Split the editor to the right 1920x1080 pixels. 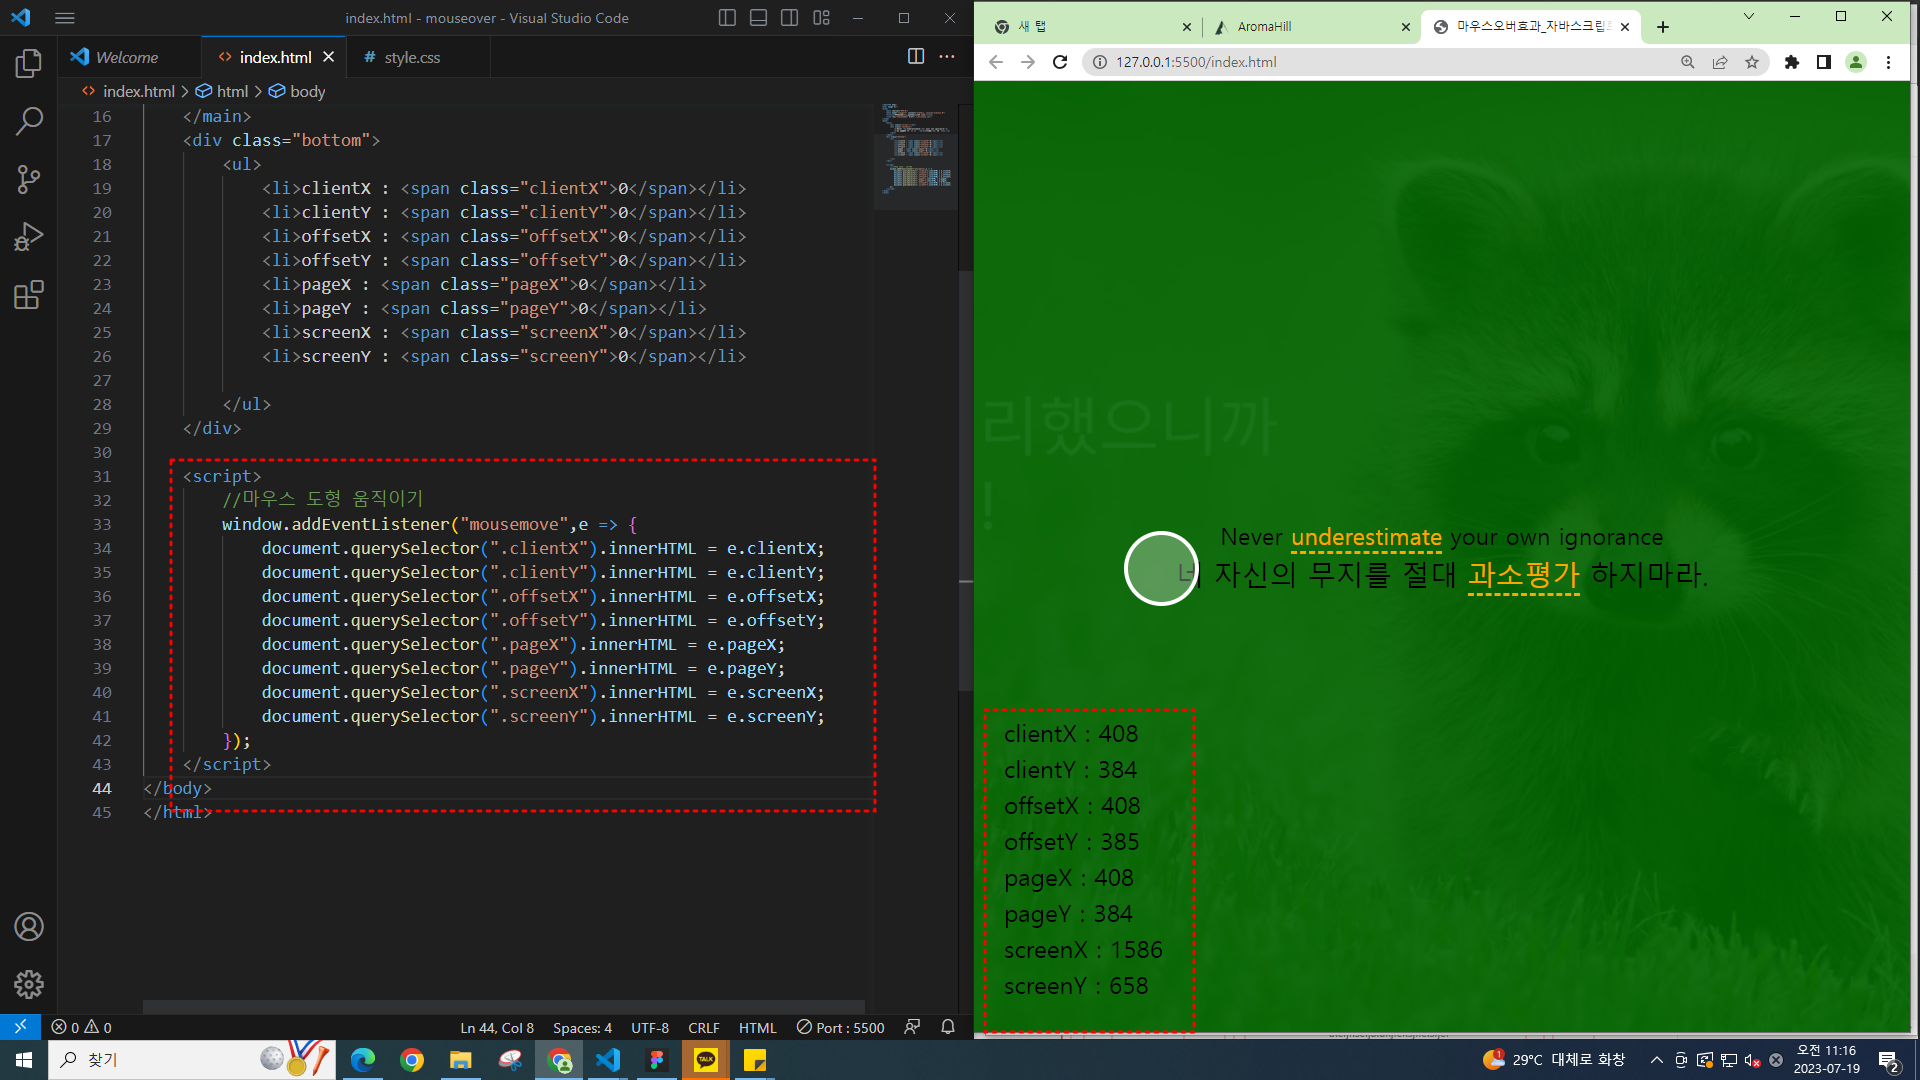[915, 57]
